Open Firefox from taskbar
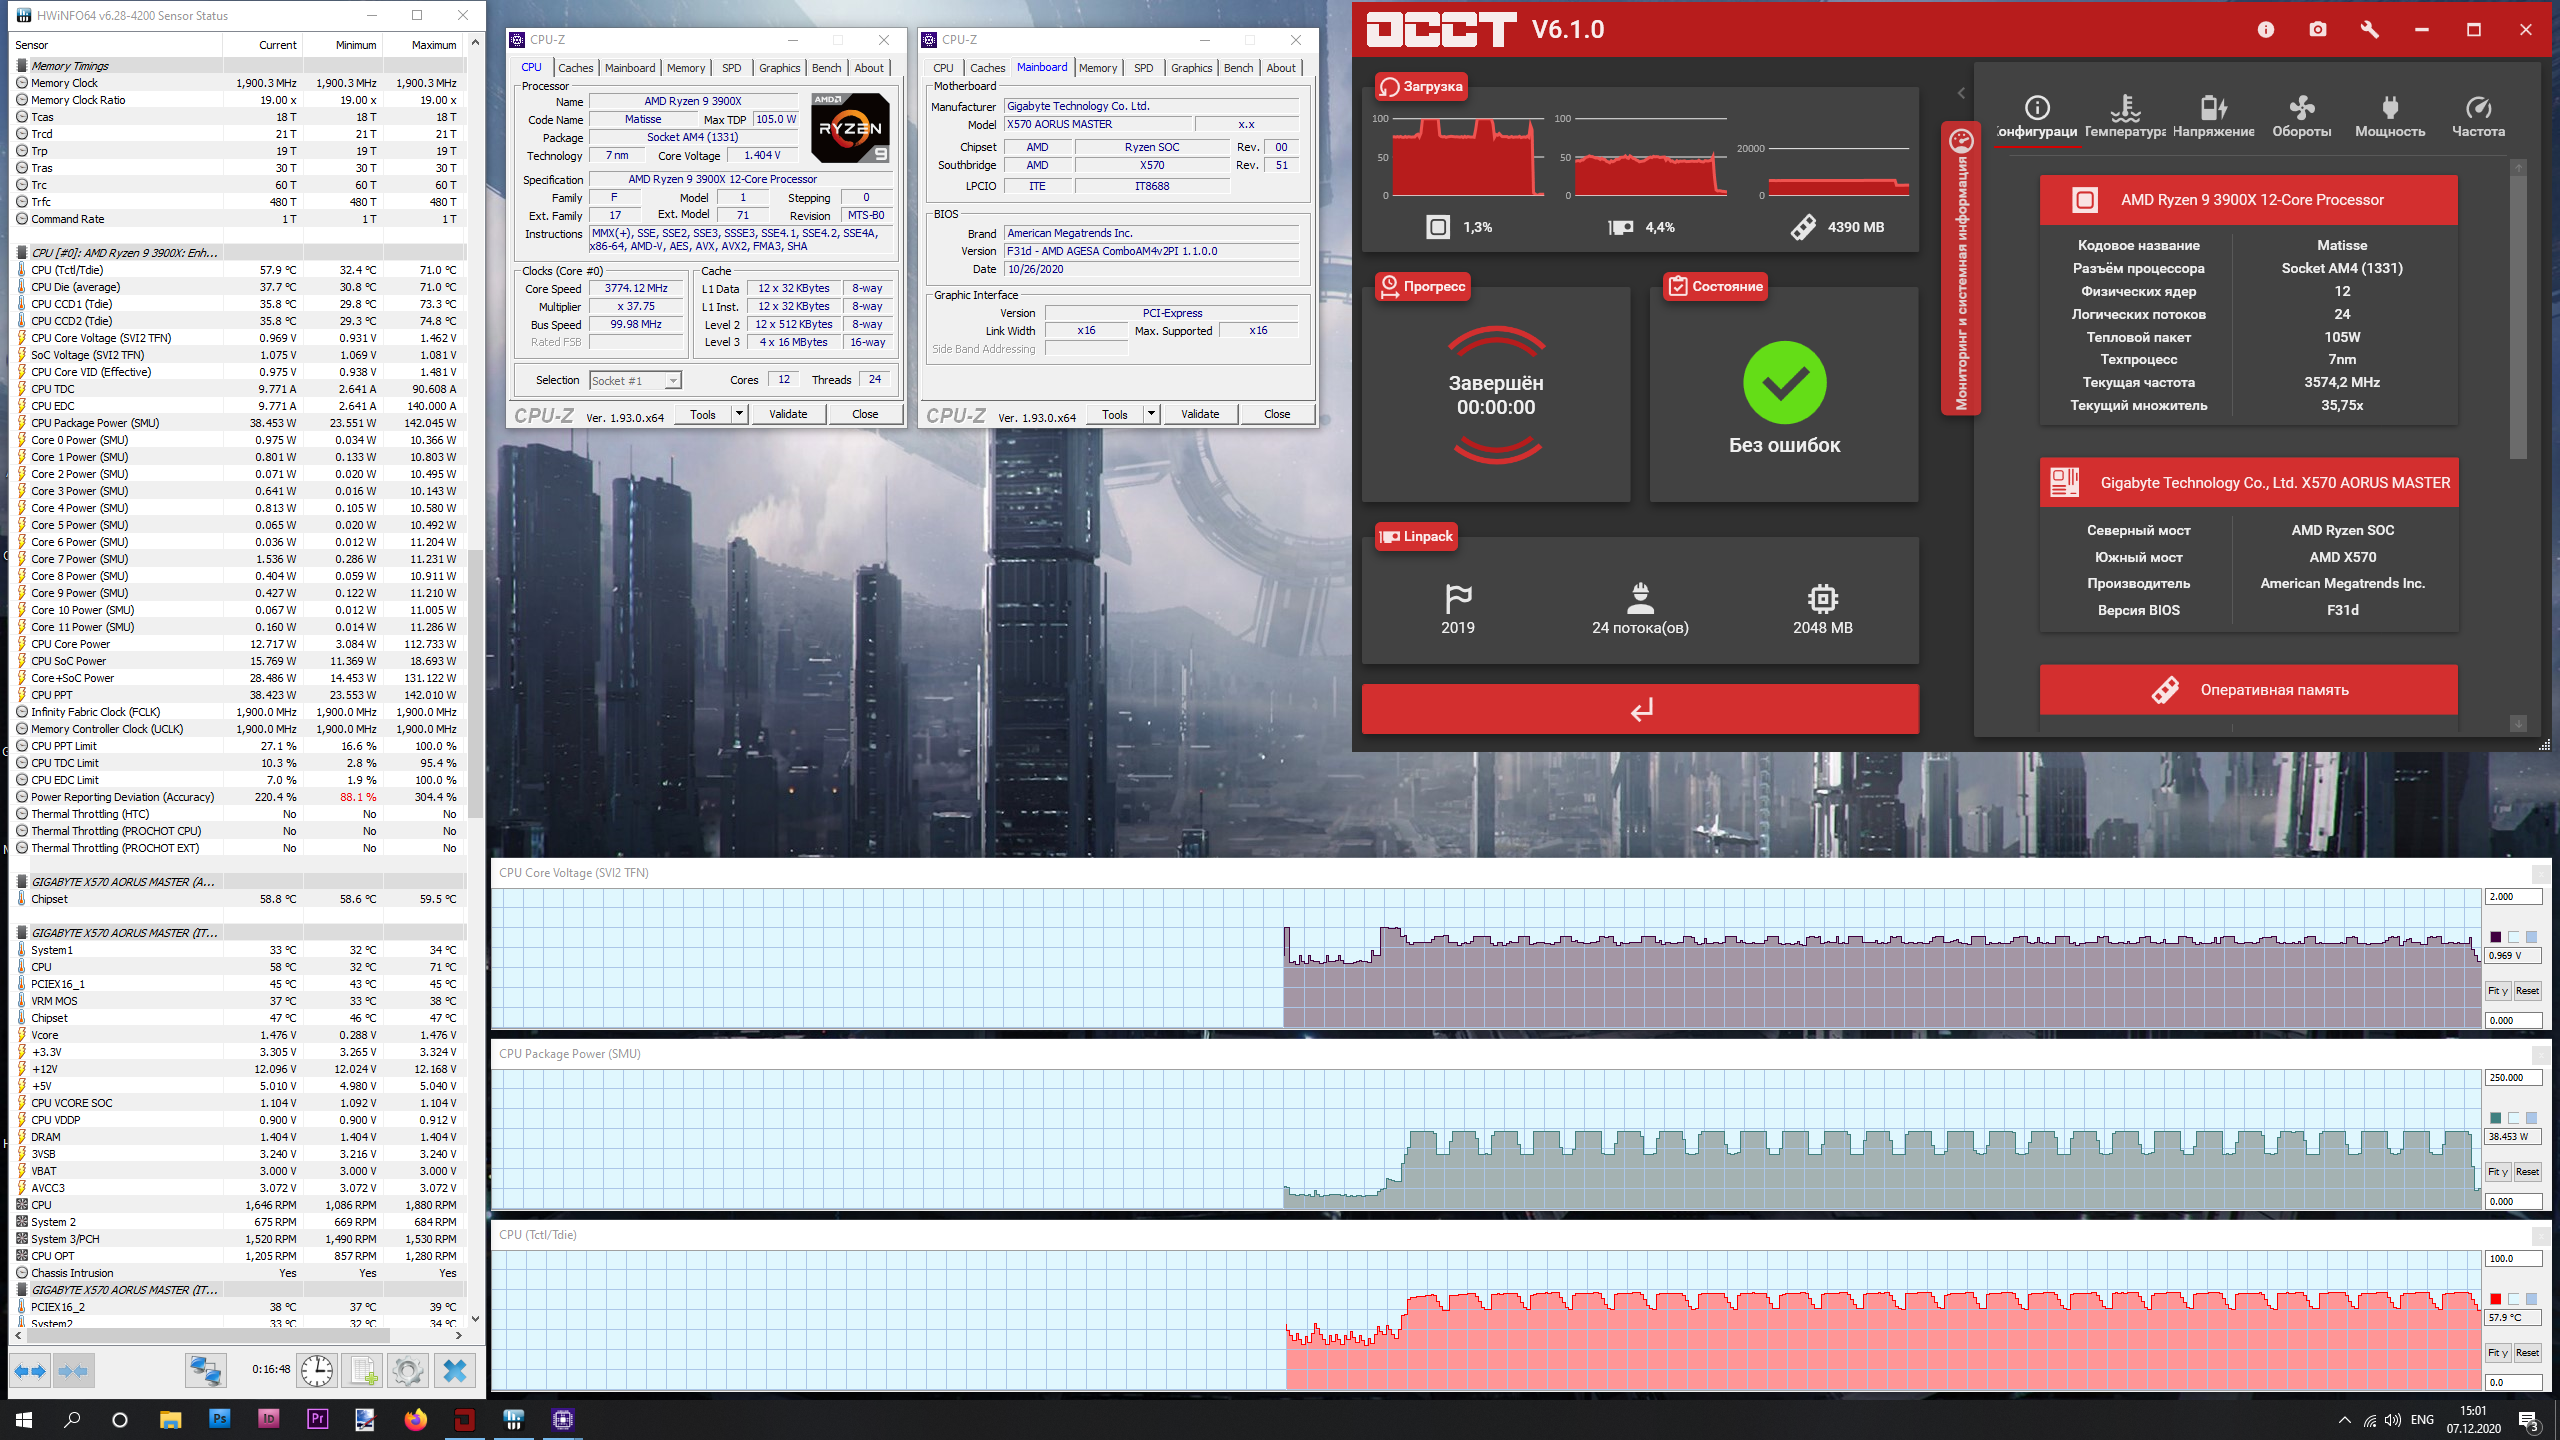The height and width of the screenshot is (1440, 2560). point(416,1418)
